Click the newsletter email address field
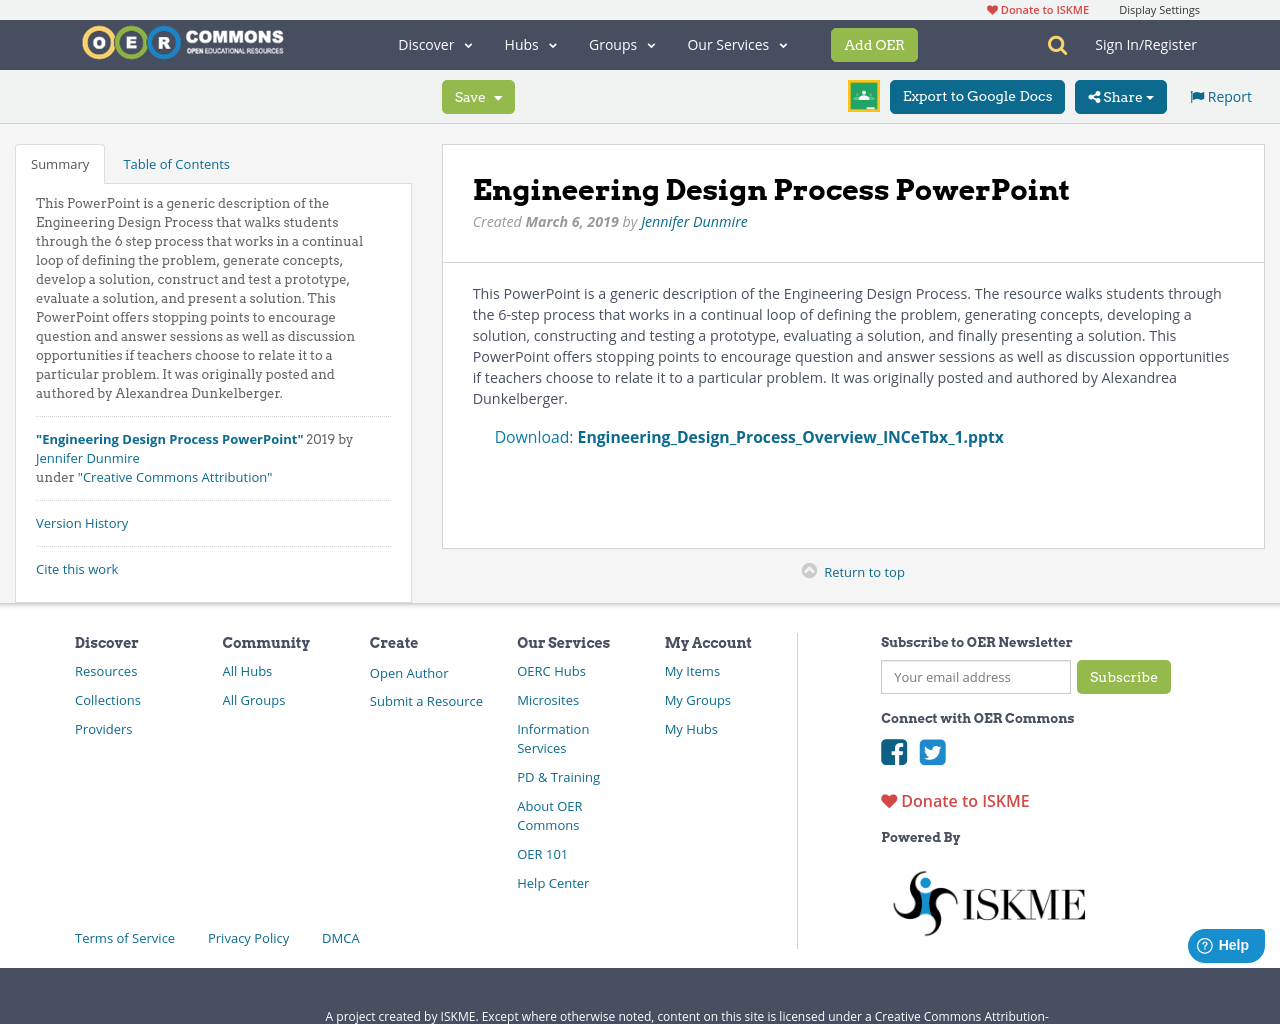This screenshot has width=1280, height=1024. pos(975,677)
